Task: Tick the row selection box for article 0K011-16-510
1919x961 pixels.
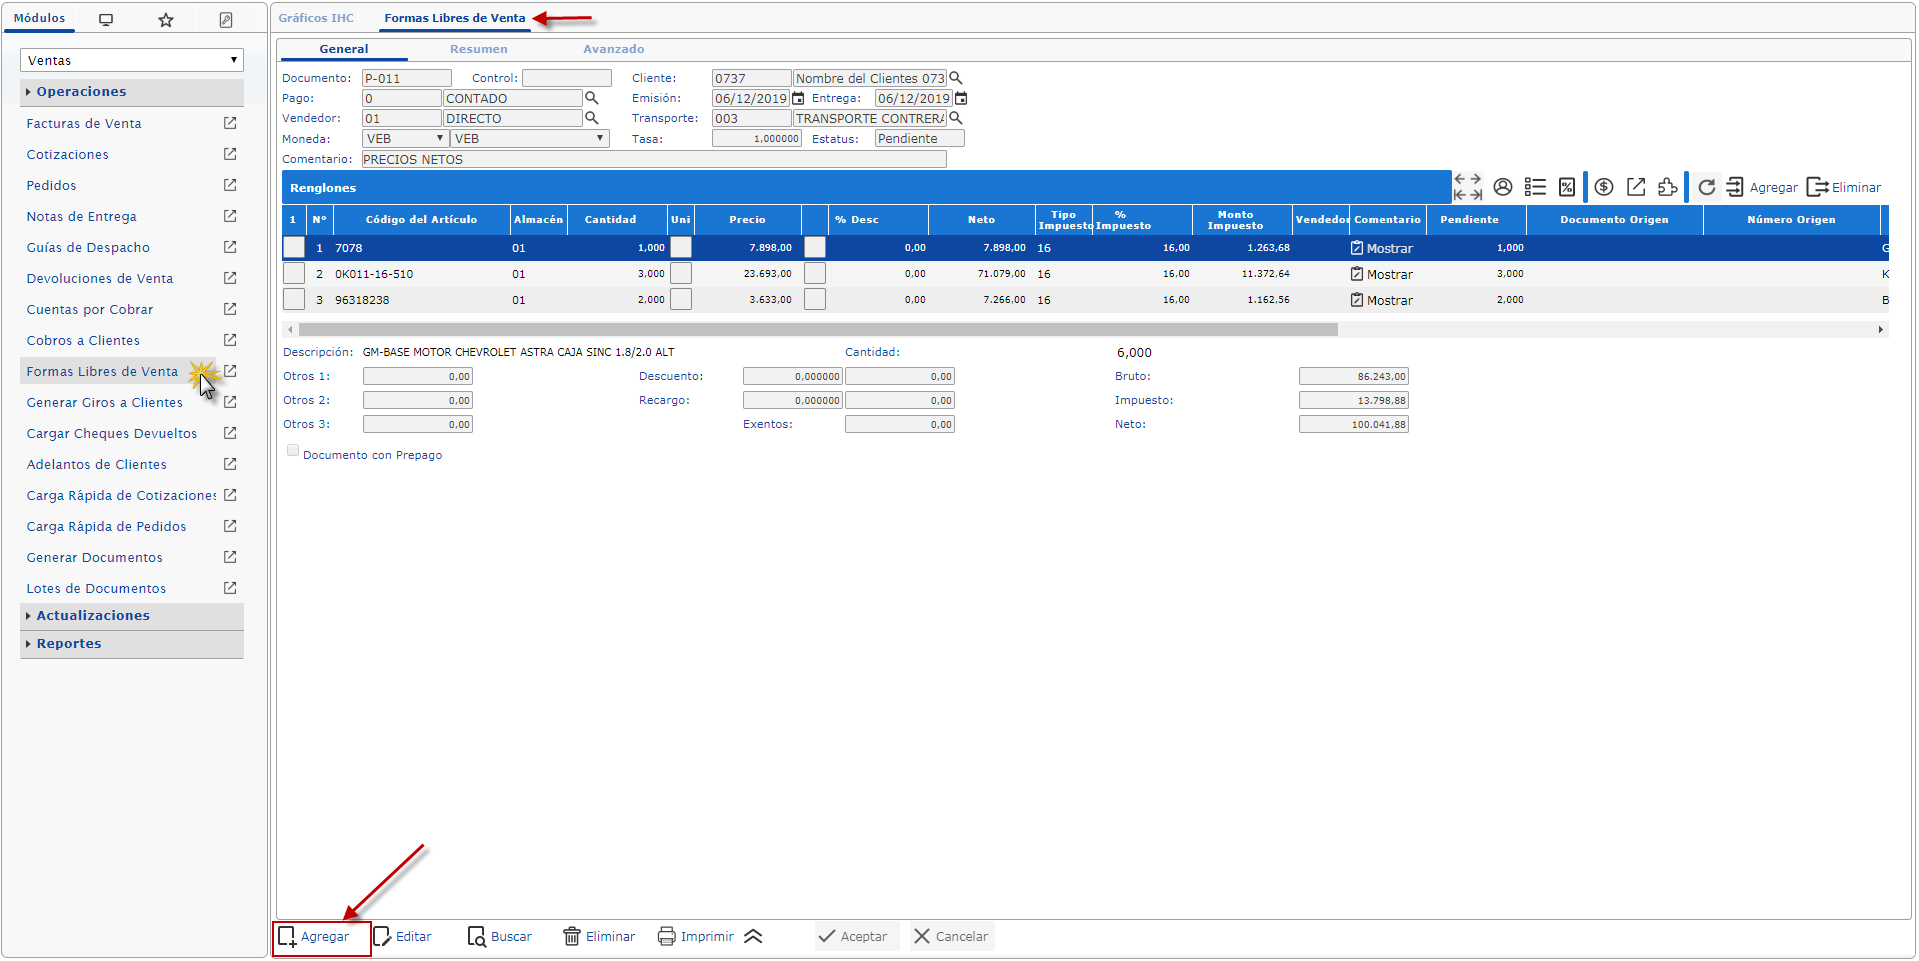Action: pos(294,273)
